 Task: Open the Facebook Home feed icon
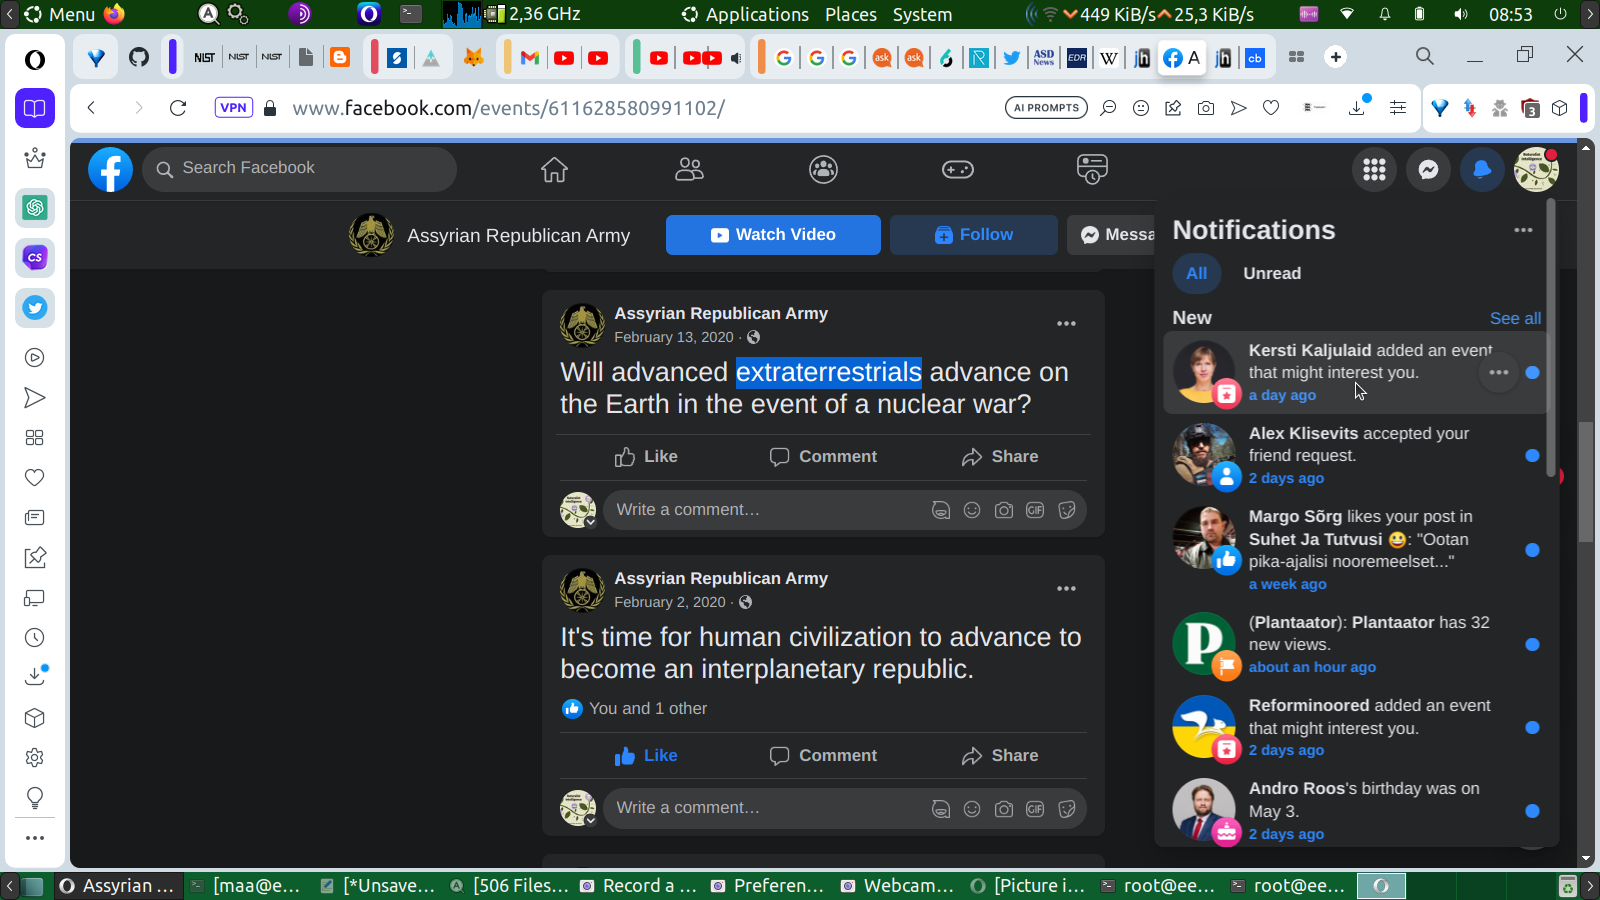554,170
